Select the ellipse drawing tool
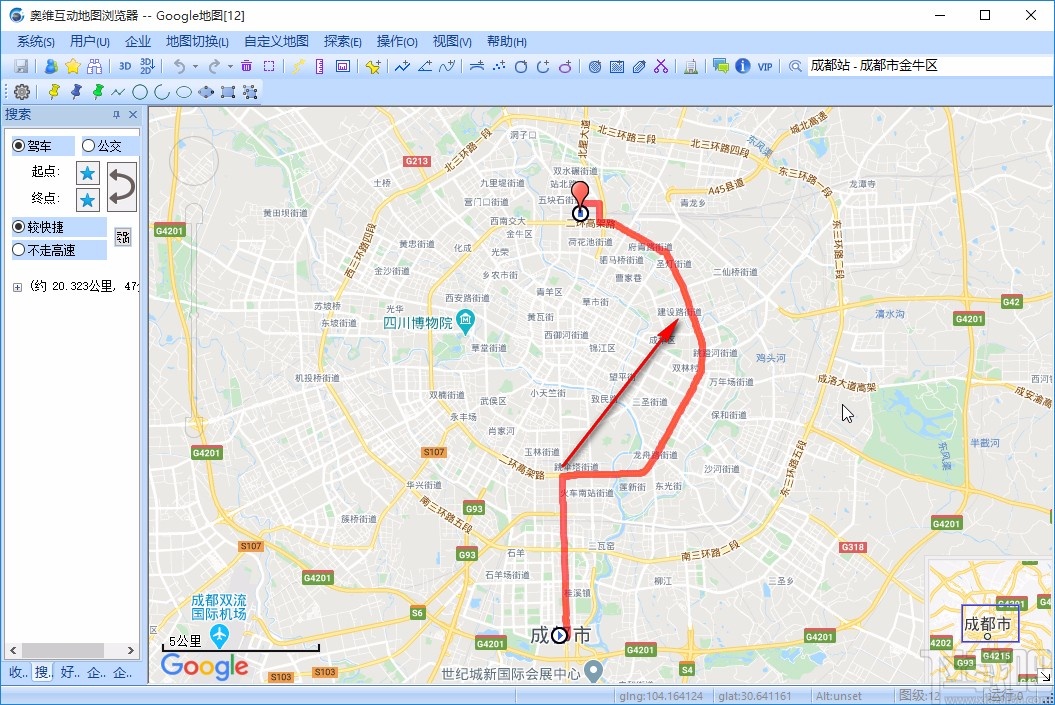The width and height of the screenshot is (1055, 705). (184, 92)
